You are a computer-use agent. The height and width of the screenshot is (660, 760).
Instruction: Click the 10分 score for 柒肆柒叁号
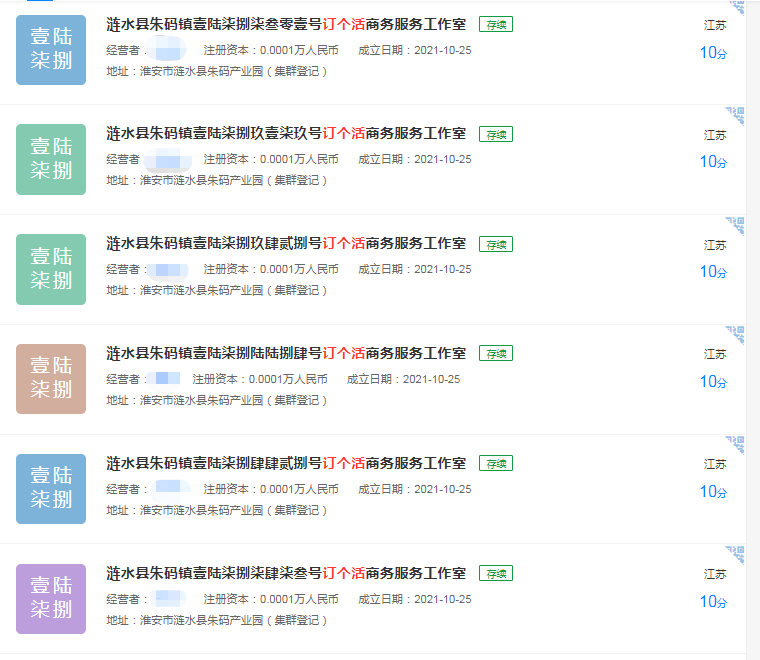point(713,601)
